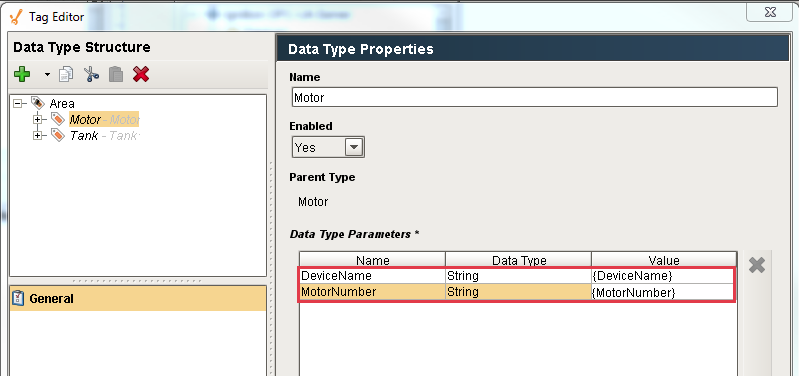
Task: Click the copy icon in toolbar
Action: click(x=66, y=74)
